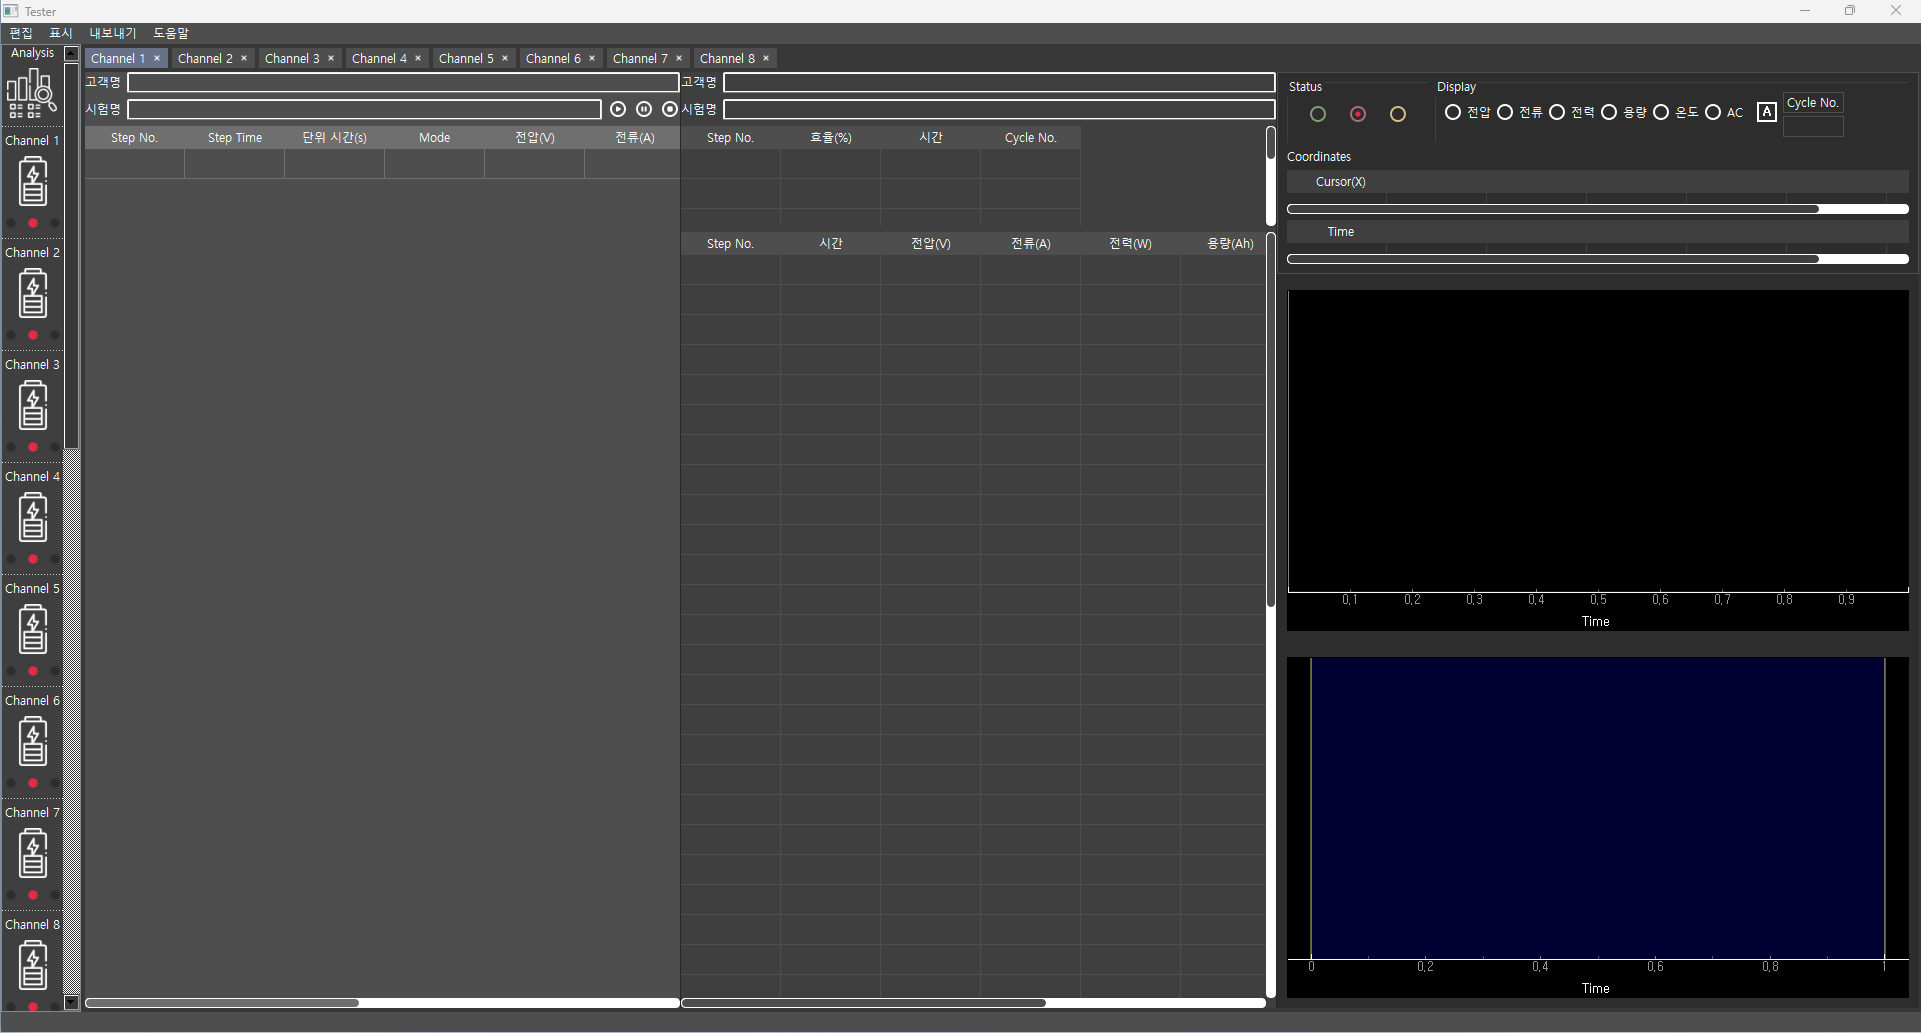1921x1033 pixels.
Task: Switch to the Channel 5 tab
Action: tap(466, 58)
